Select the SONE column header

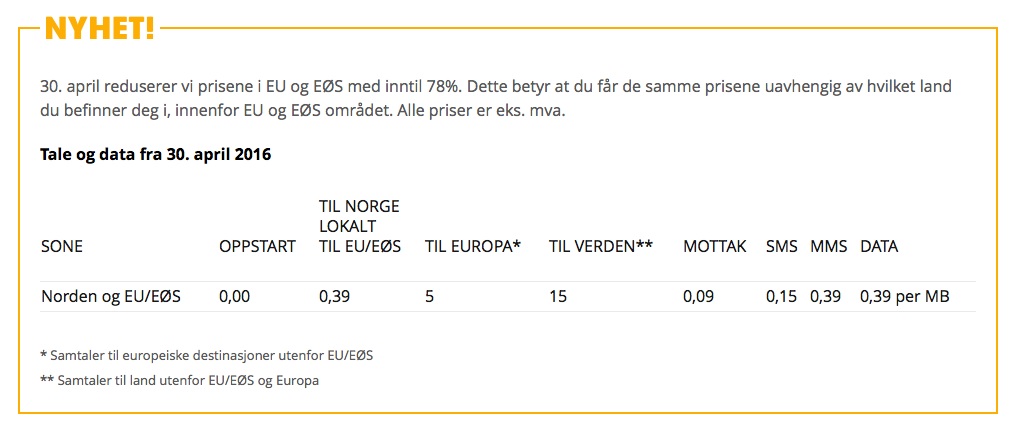click(x=62, y=246)
